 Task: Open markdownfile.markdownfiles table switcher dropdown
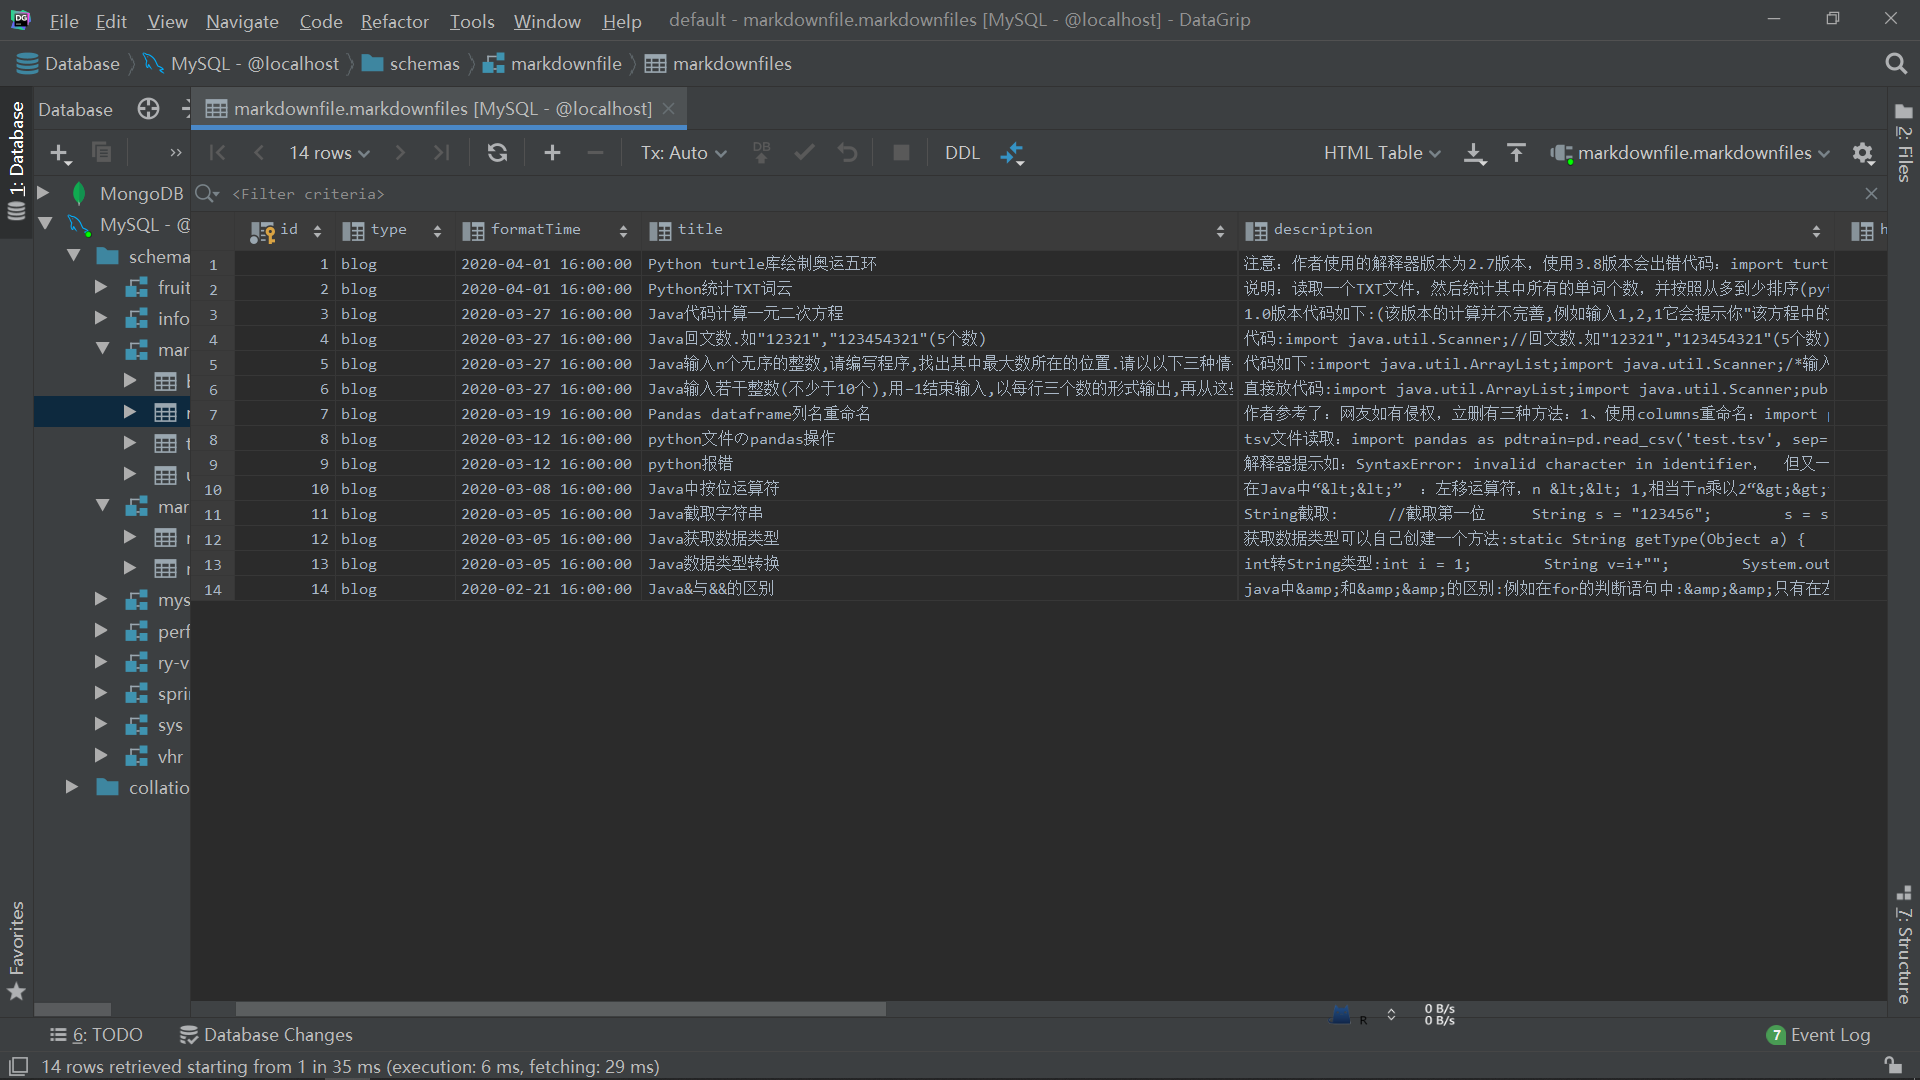1689,152
